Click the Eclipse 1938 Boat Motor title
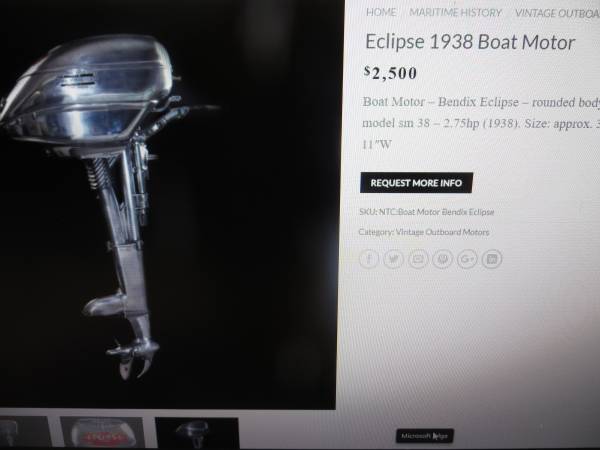Screen dimensions: 600x450 (x=470, y=42)
